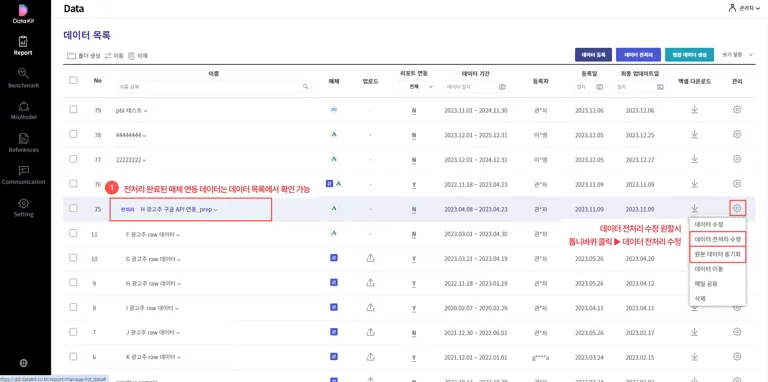Click upload icon for G 광고주 raw 데이터
The image size is (768, 382).
pyautogui.click(x=371, y=258)
